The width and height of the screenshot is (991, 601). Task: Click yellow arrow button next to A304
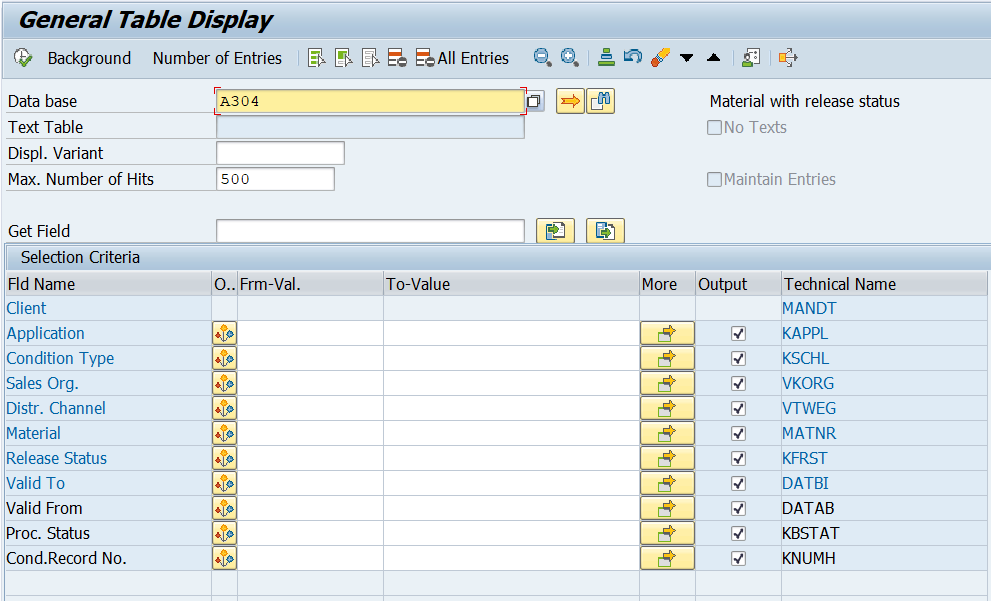tap(570, 101)
